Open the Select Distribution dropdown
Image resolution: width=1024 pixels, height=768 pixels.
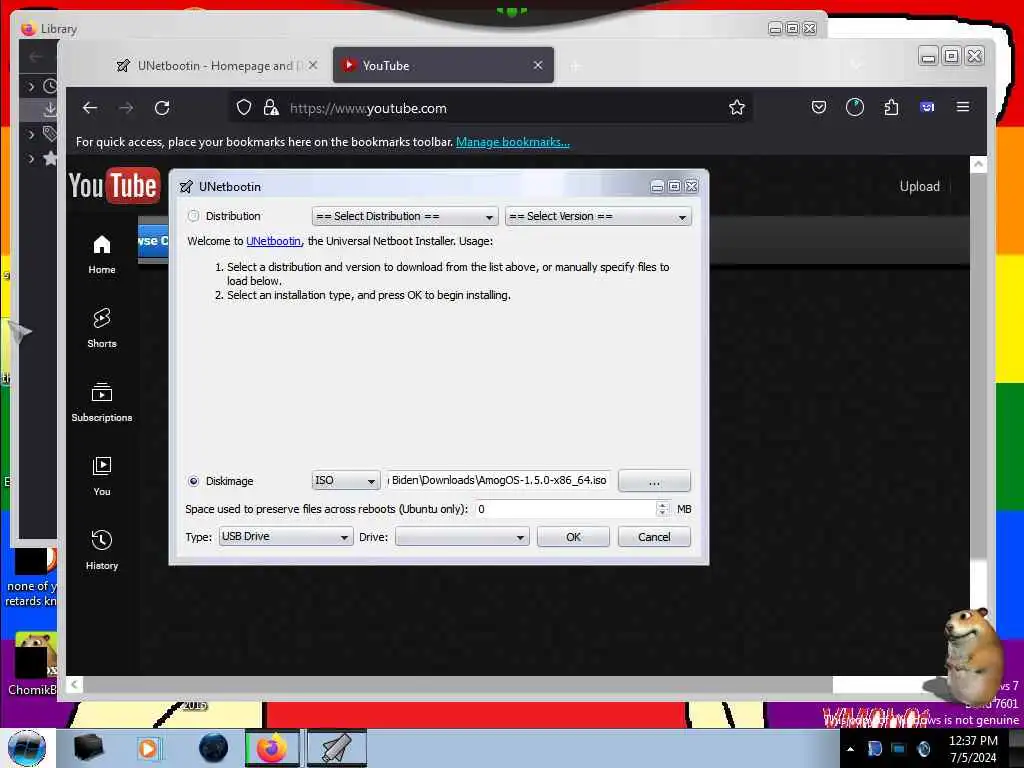click(405, 216)
